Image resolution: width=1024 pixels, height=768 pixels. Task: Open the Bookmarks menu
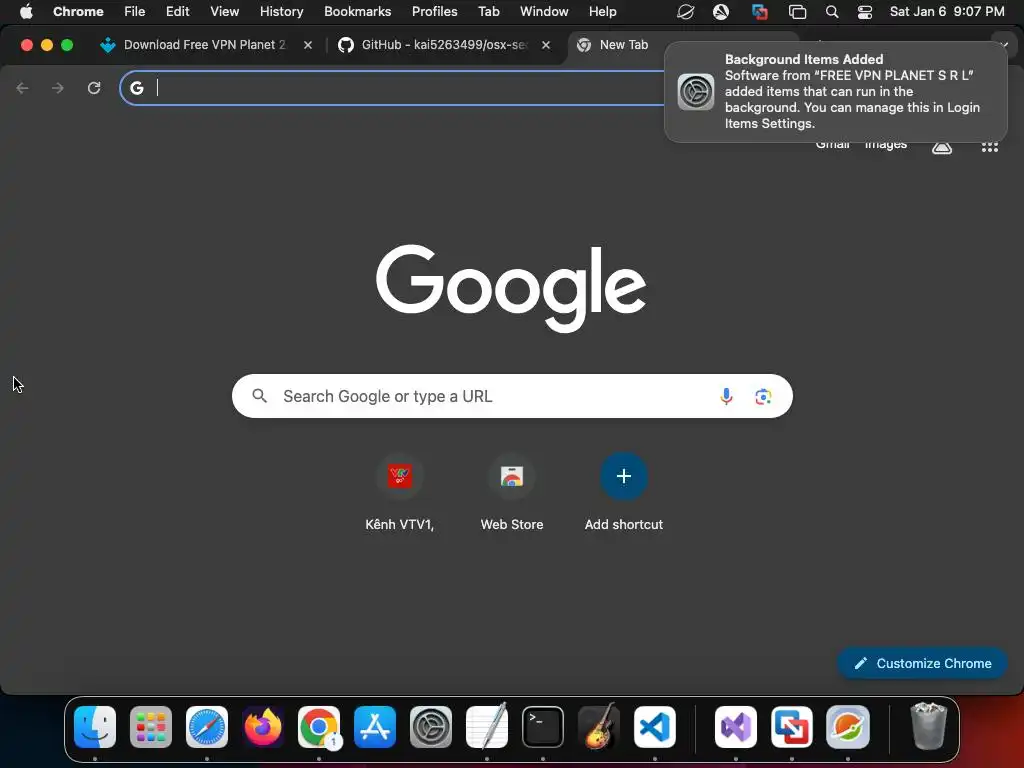click(x=358, y=12)
